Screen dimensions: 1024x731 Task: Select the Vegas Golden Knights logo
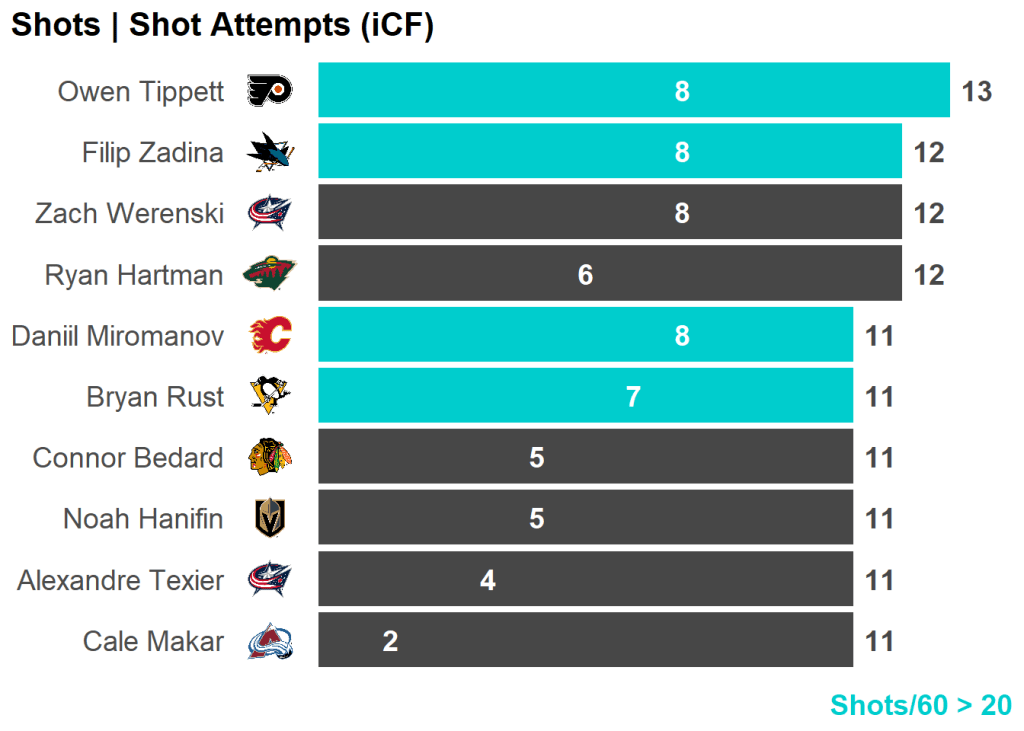tap(269, 519)
